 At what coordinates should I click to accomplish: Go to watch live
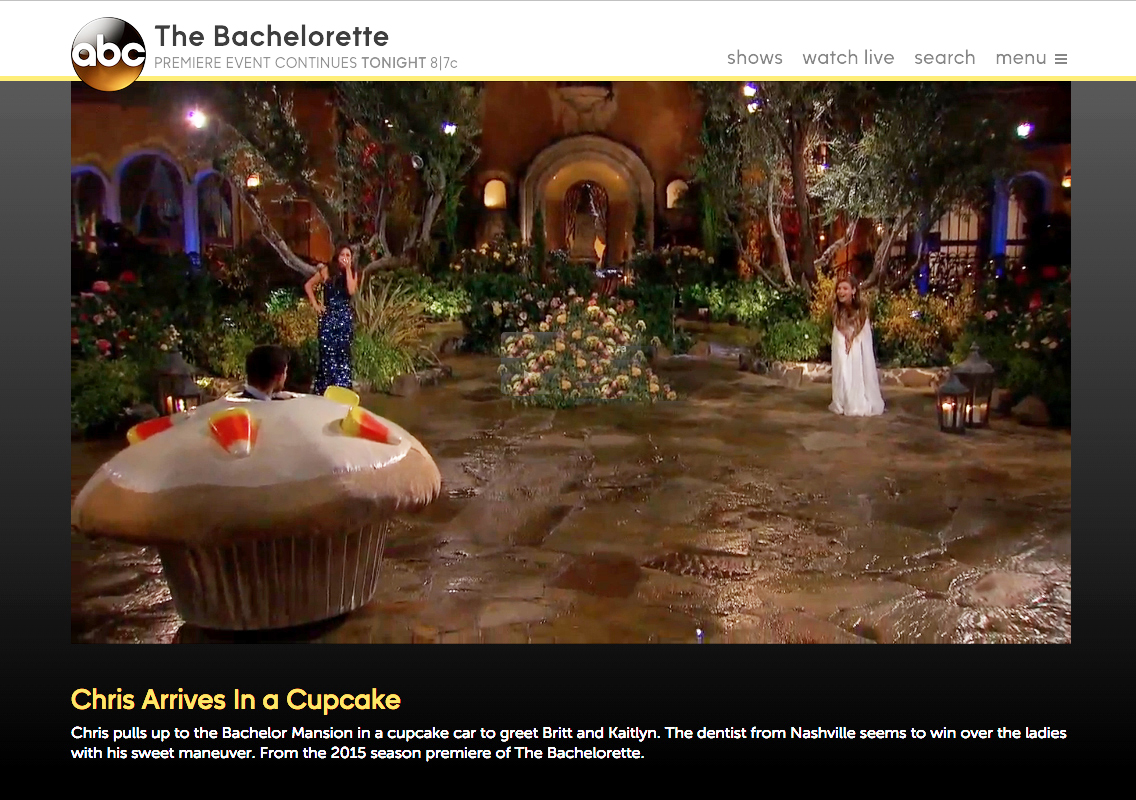[848, 58]
